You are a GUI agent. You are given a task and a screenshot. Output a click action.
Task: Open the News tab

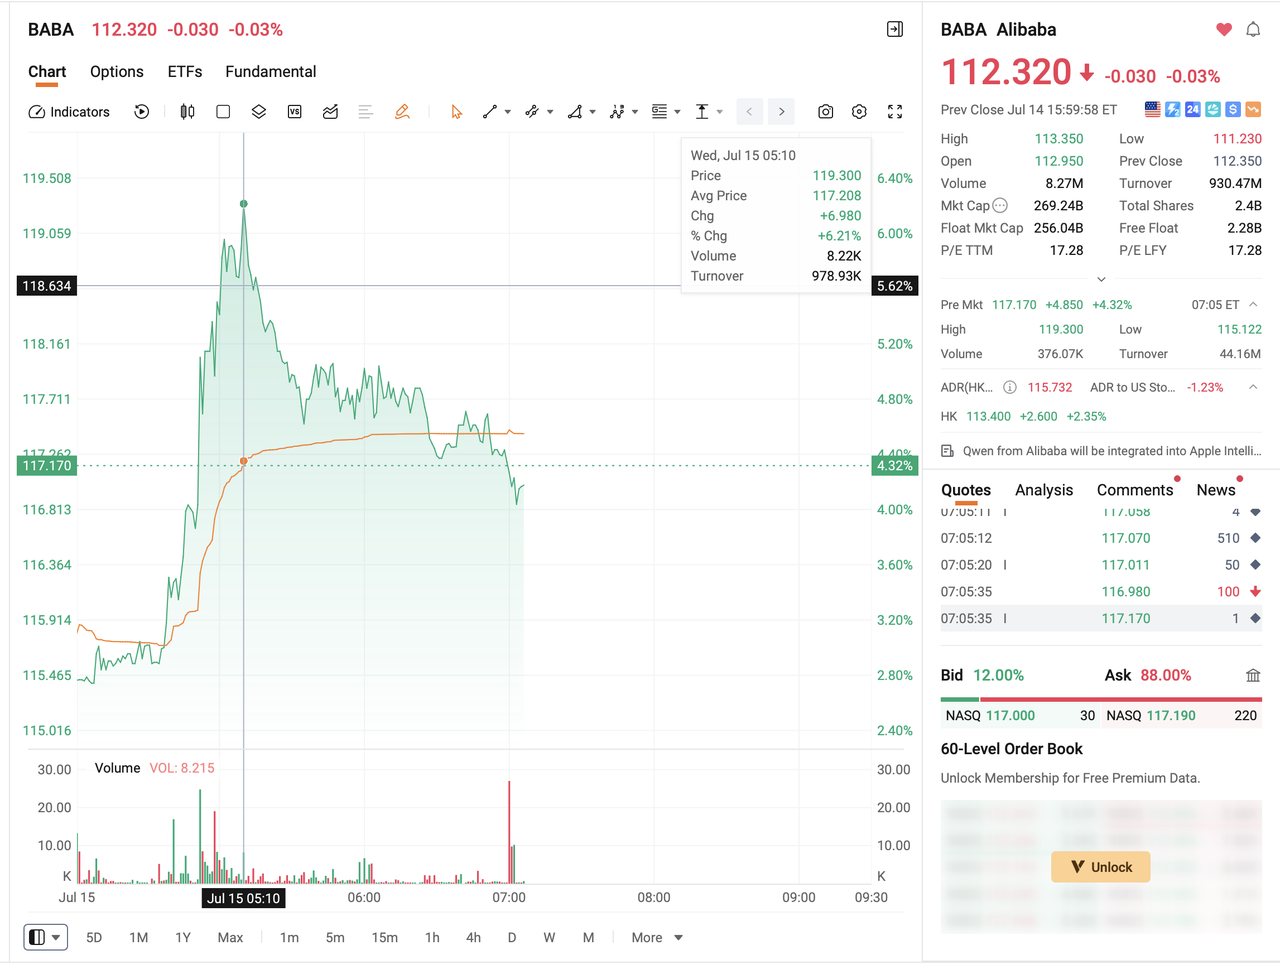[x=1216, y=490]
